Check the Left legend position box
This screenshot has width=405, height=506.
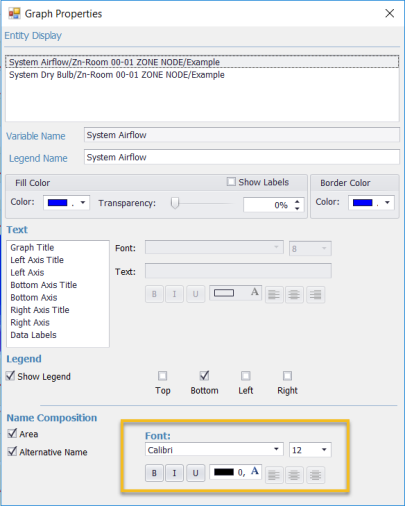(x=246, y=376)
